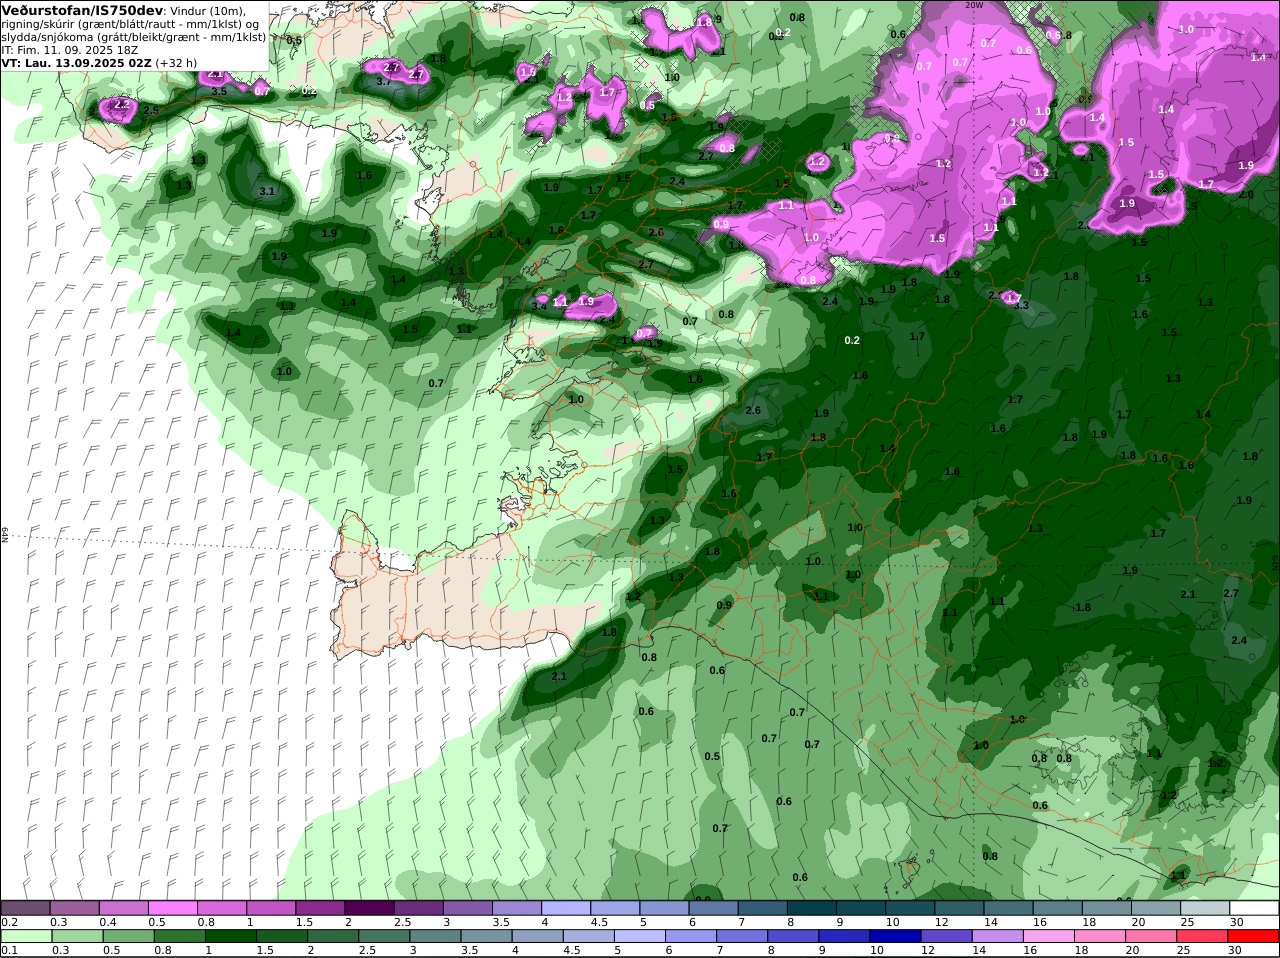Click the snow legend swatch starting at 1.5
1280x958 pixels.
[x=320, y=907]
